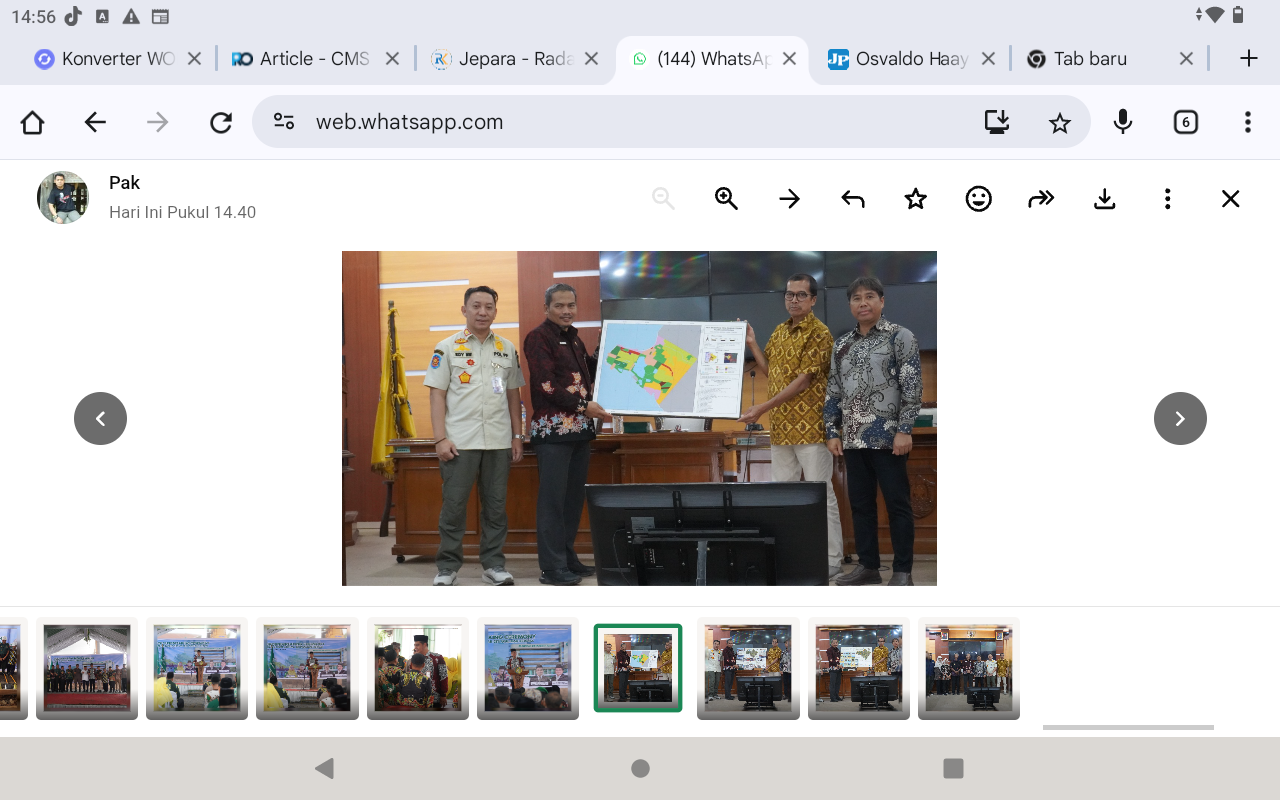Reply to this photo with the curved arrow

(852, 199)
